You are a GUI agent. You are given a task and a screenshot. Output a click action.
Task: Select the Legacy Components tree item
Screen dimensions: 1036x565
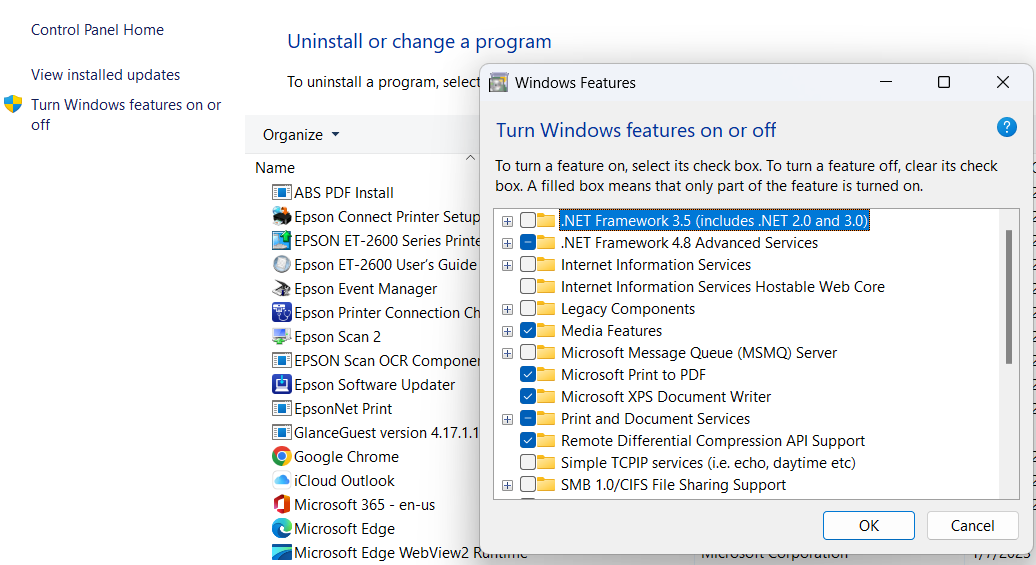[x=627, y=309]
